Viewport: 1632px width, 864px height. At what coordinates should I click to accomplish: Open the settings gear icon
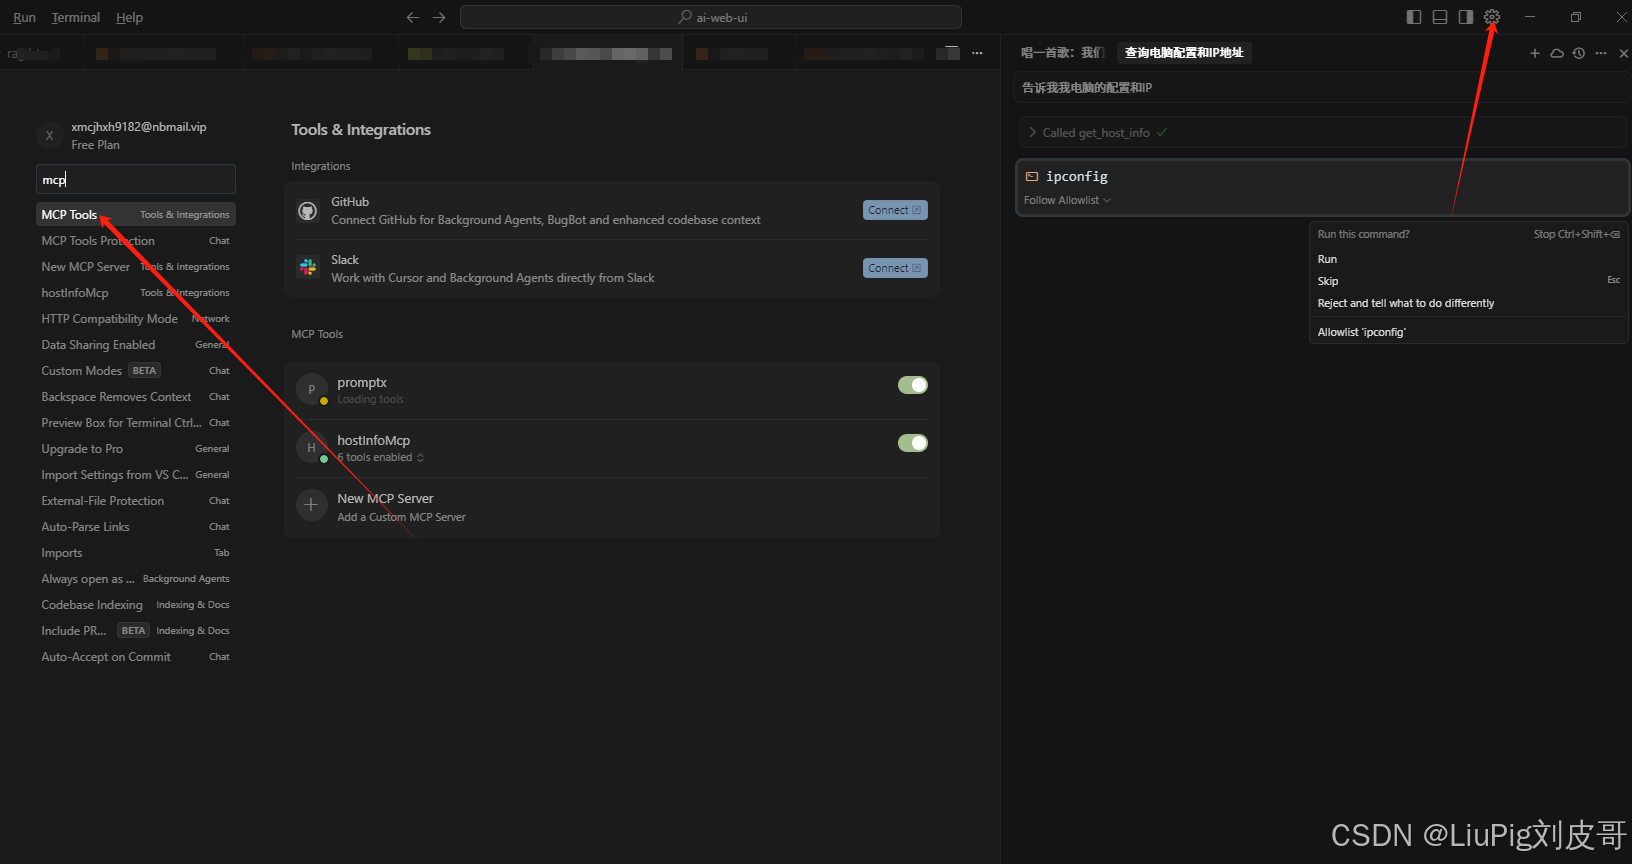pos(1492,17)
